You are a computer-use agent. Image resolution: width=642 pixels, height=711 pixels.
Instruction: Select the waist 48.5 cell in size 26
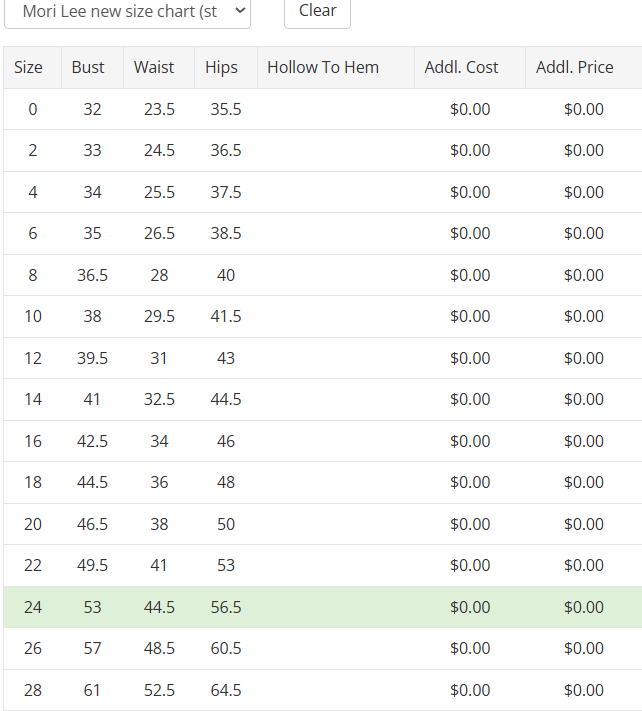pos(159,648)
